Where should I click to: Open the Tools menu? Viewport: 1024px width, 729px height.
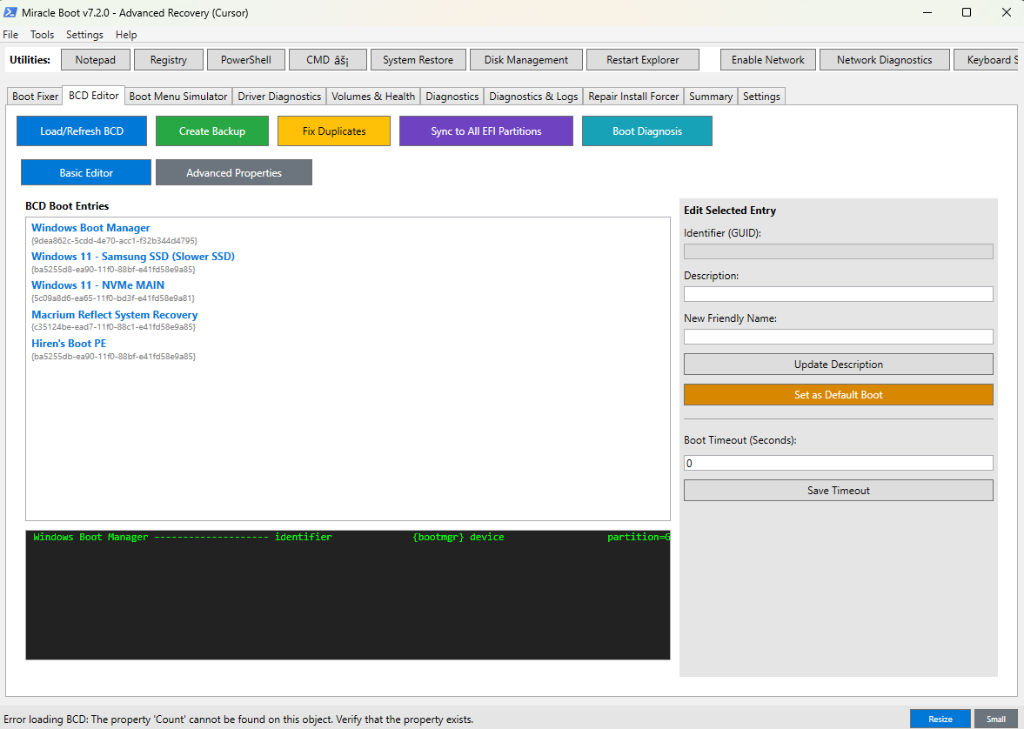point(41,34)
